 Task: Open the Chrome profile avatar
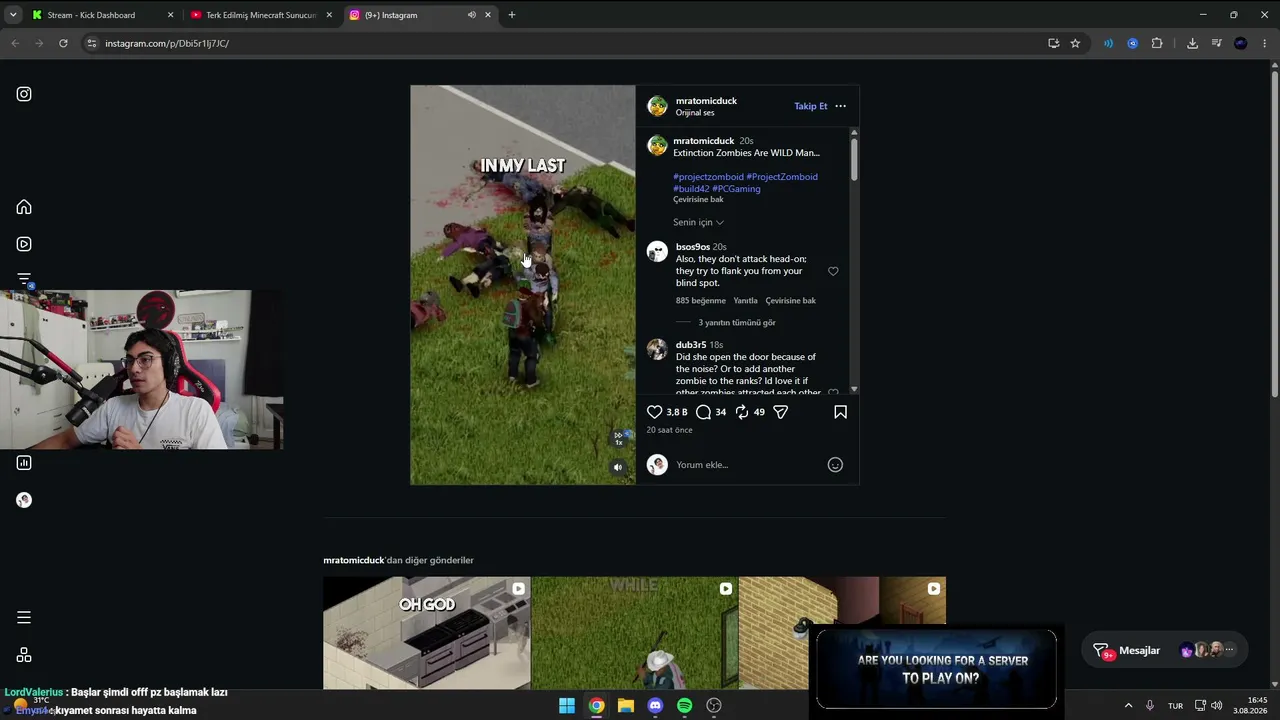[1241, 43]
